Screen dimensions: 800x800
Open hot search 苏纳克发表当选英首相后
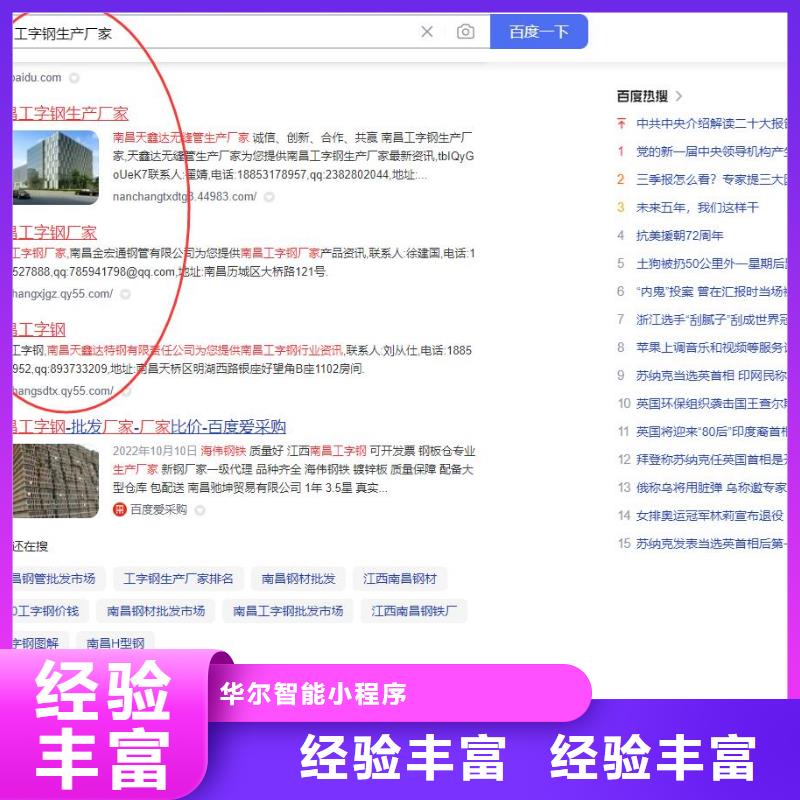pyautogui.click(x=711, y=544)
